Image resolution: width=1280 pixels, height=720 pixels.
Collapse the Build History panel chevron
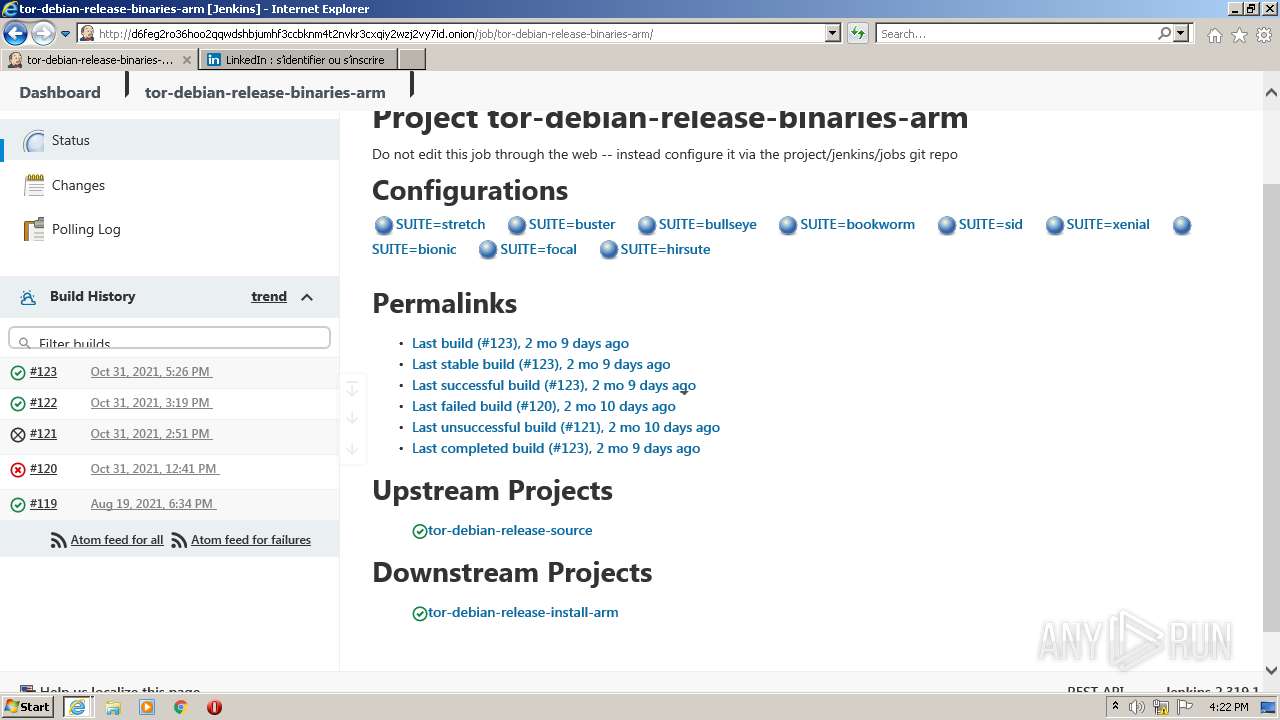(307, 297)
